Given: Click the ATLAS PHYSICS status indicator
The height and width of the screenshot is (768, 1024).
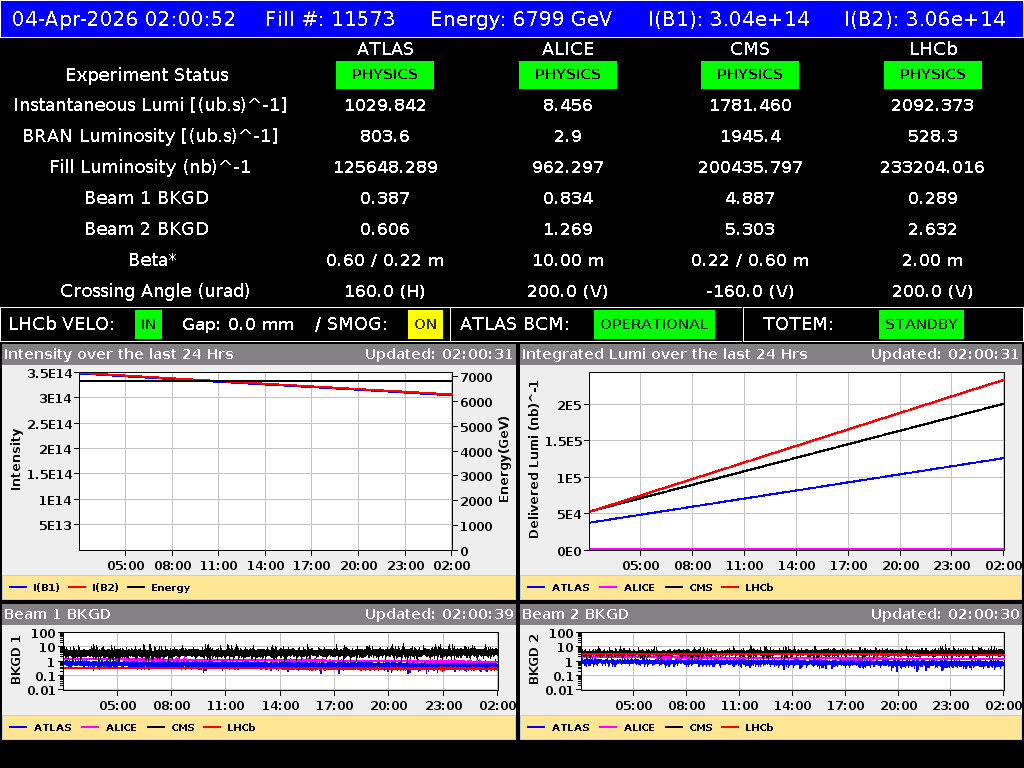Looking at the screenshot, I should point(385,74).
